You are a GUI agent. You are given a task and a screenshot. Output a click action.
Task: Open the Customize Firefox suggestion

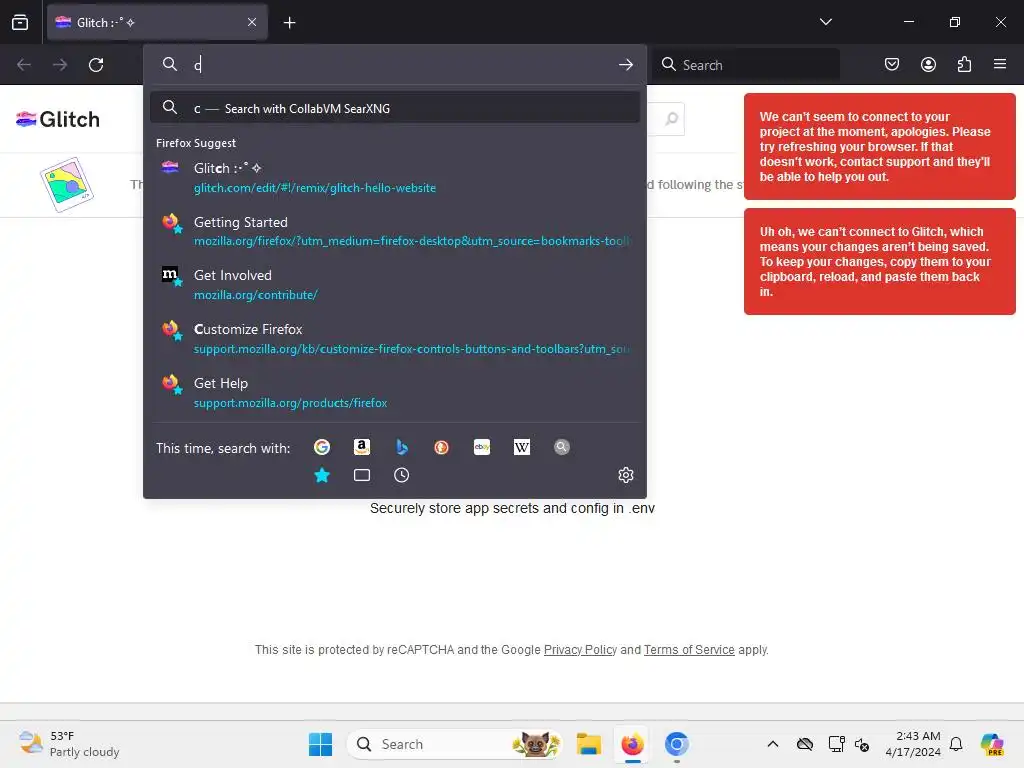(394, 339)
